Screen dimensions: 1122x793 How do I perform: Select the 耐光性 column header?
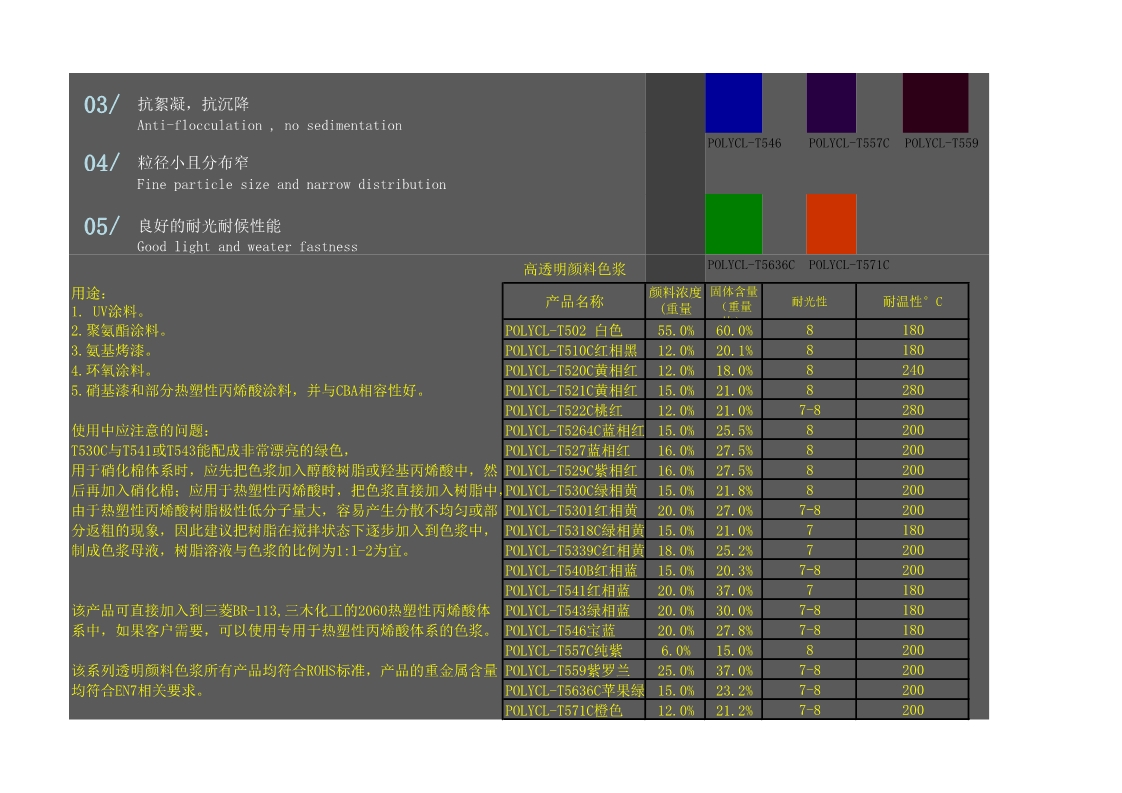(809, 301)
